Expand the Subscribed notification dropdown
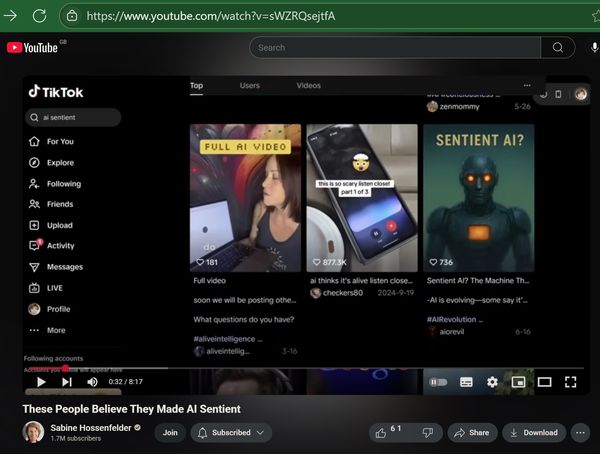 tap(231, 433)
